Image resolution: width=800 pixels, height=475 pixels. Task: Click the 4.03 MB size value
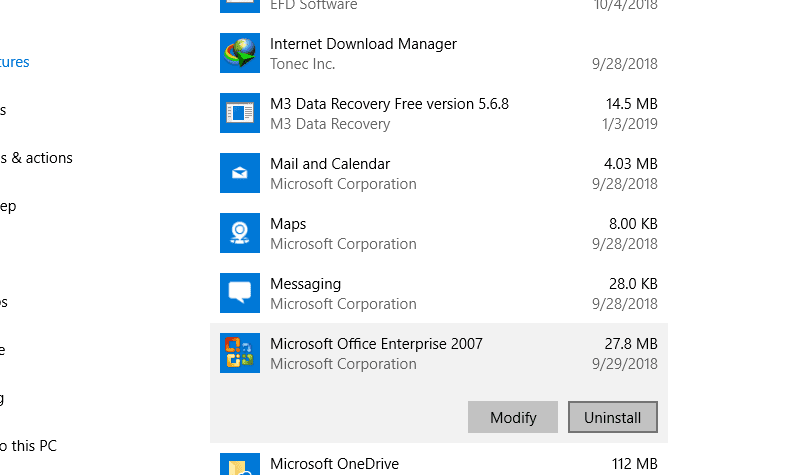[631, 164]
